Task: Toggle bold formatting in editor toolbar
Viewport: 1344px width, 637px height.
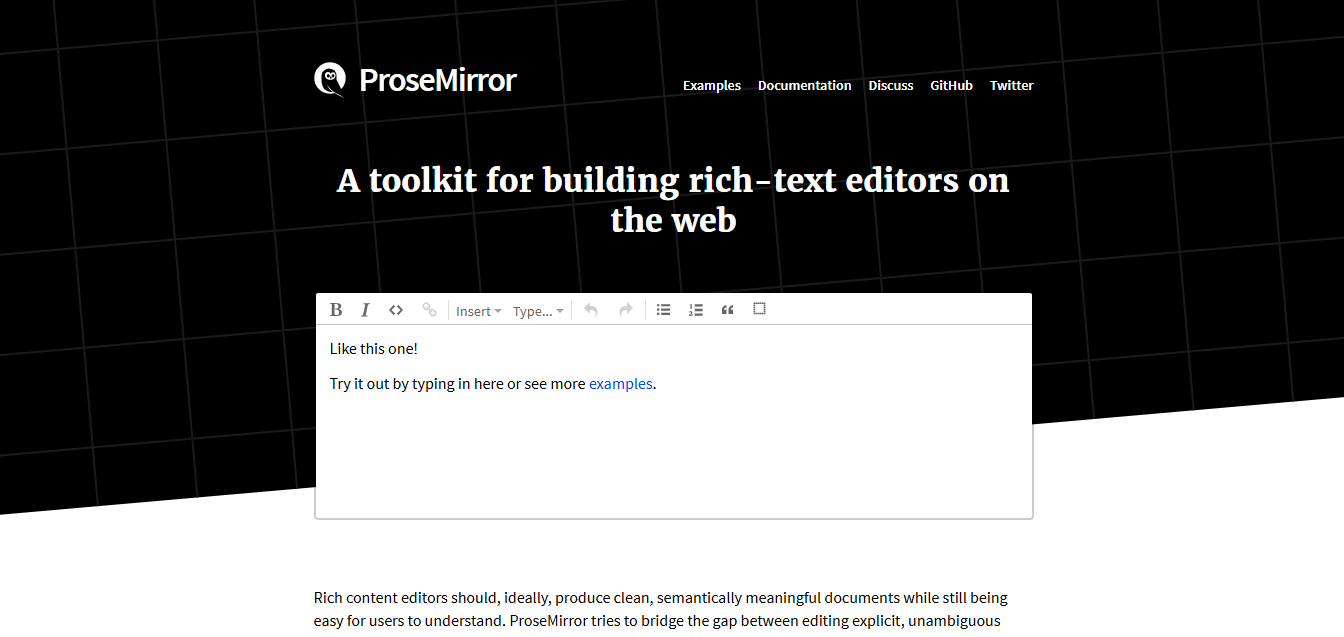Action: coord(336,310)
